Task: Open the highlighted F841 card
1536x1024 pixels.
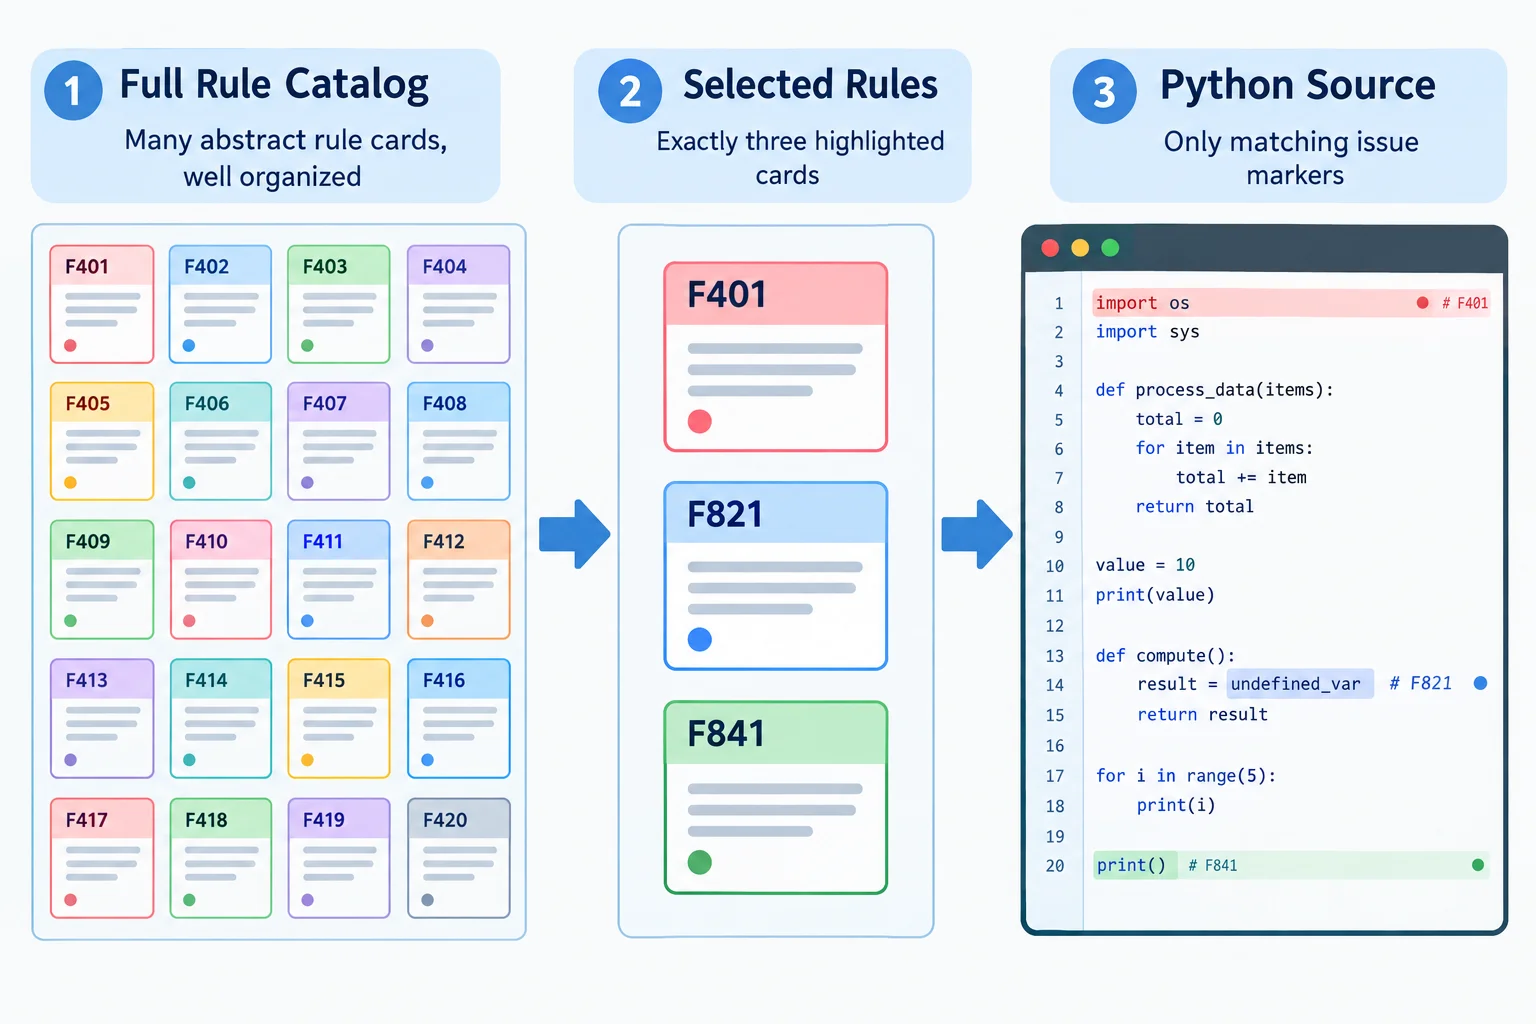Action: coord(776,797)
